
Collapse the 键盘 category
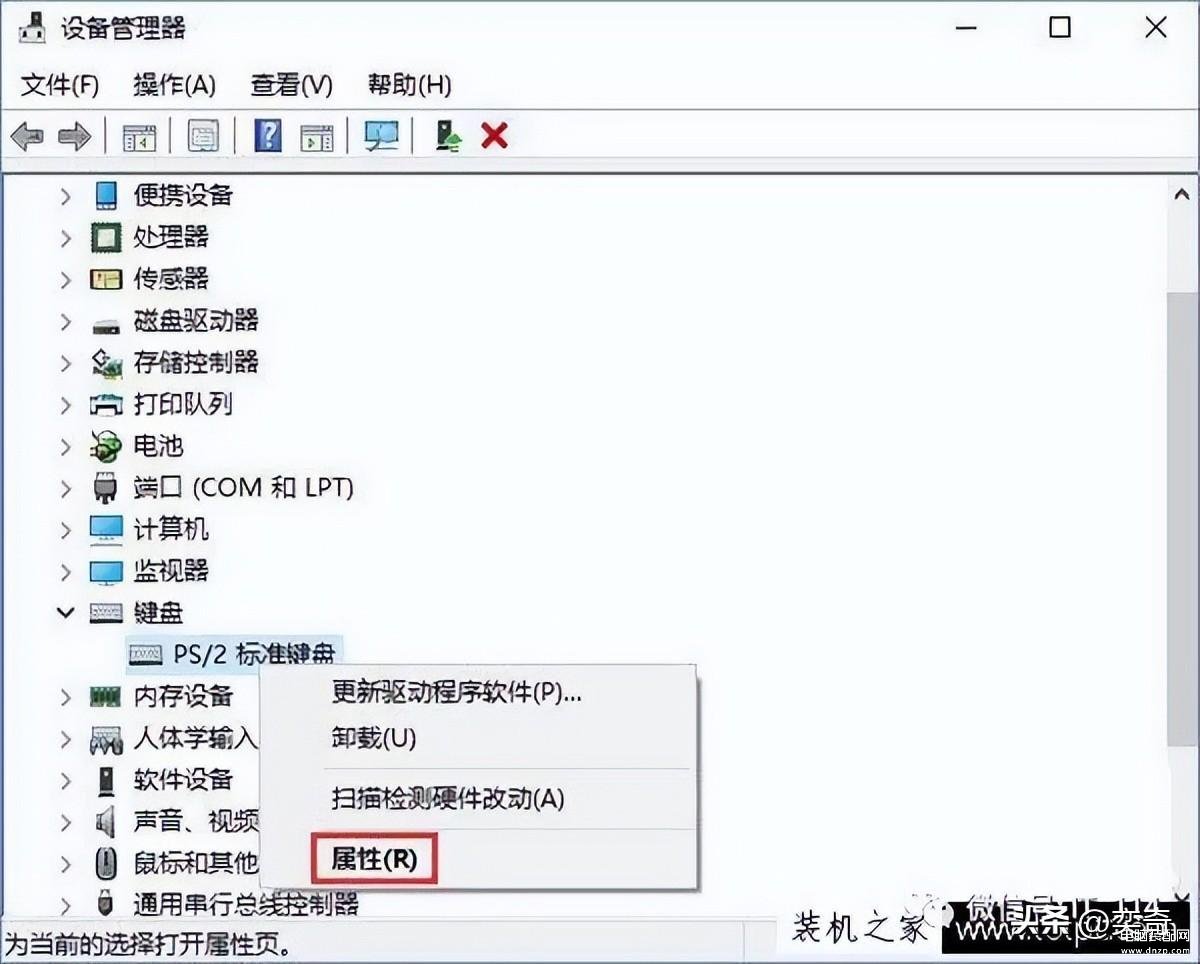click(x=66, y=612)
